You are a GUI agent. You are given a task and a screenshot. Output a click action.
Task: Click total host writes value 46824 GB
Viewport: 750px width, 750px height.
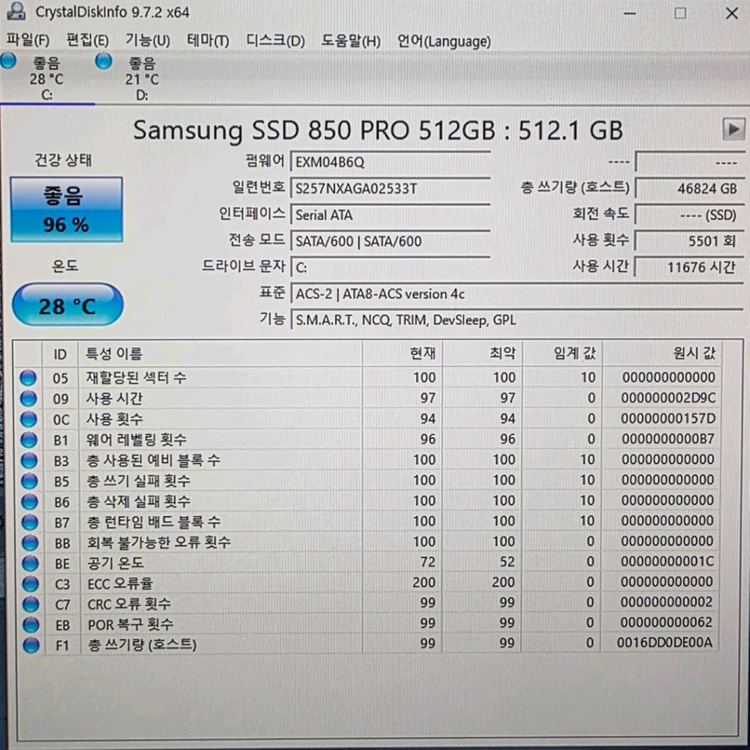[689, 188]
